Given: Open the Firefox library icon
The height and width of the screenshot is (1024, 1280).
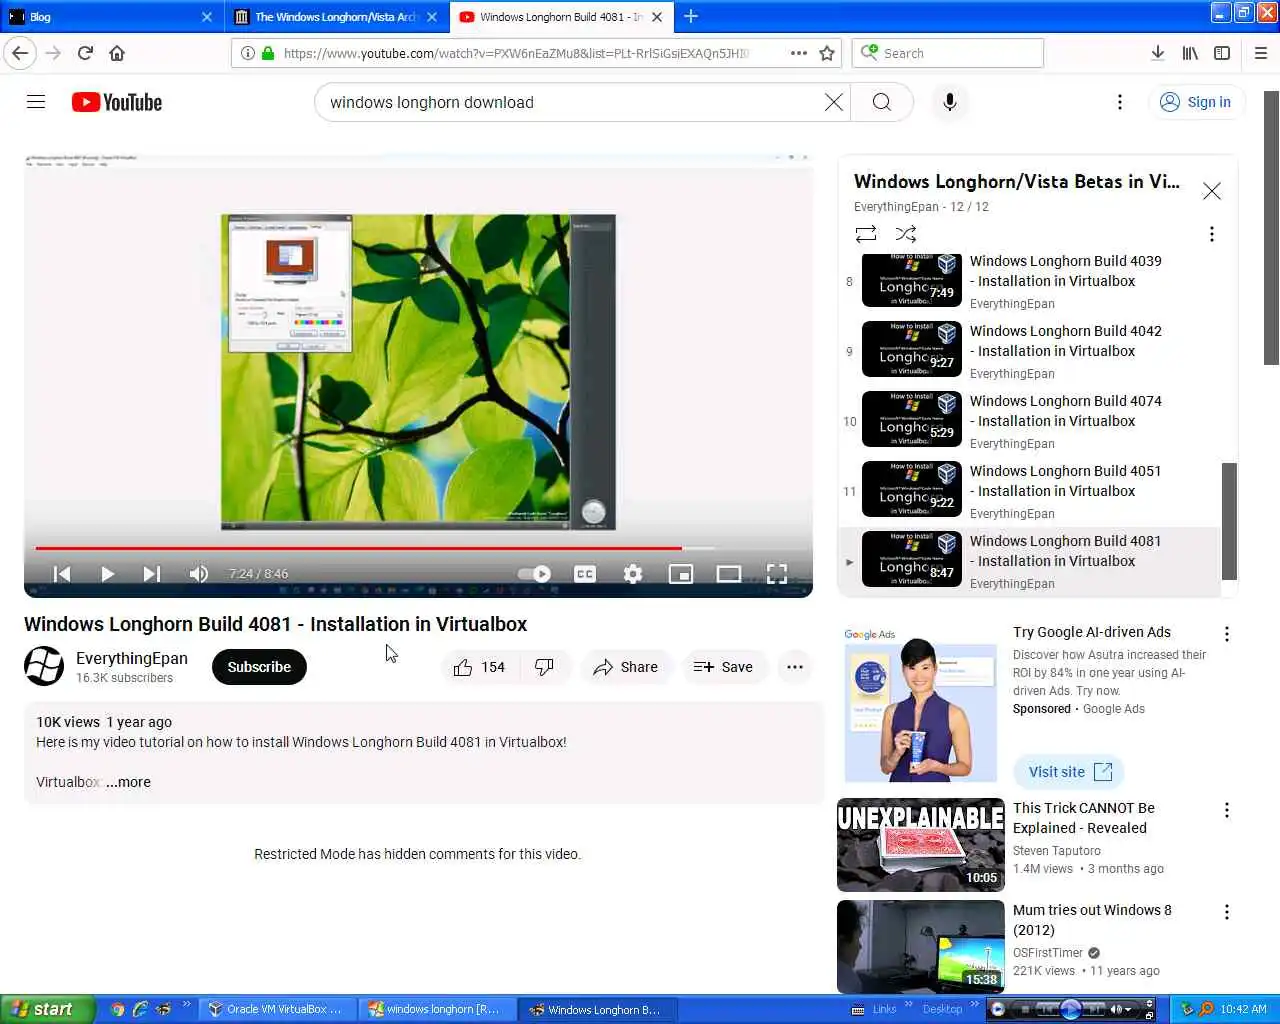Looking at the screenshot, I should [x=1190, y=53].
